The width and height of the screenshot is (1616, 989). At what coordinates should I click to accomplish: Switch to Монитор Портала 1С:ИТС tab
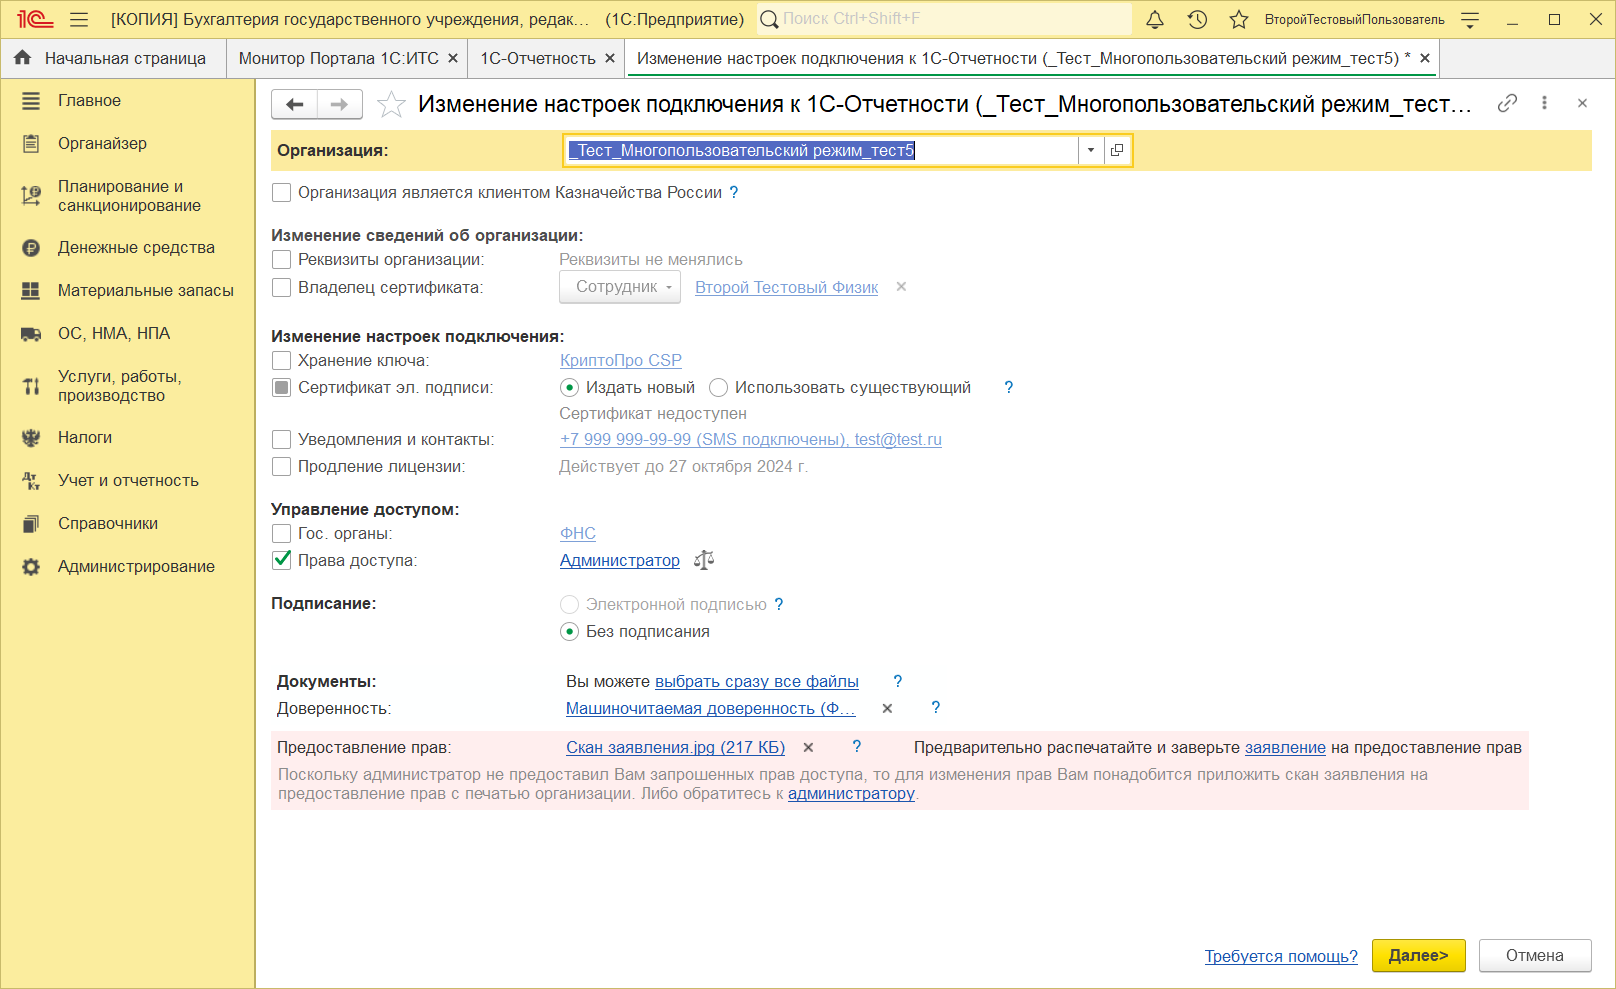(x=338, y=58)
